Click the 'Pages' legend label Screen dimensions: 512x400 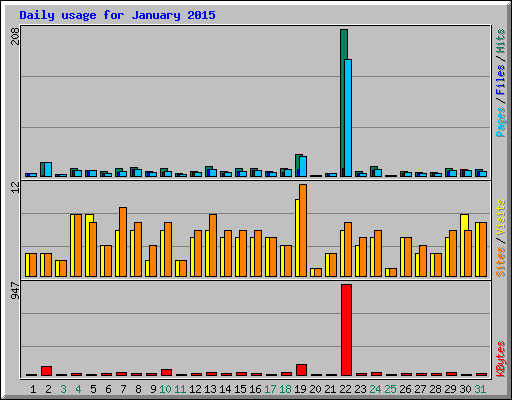coord(500,122)
